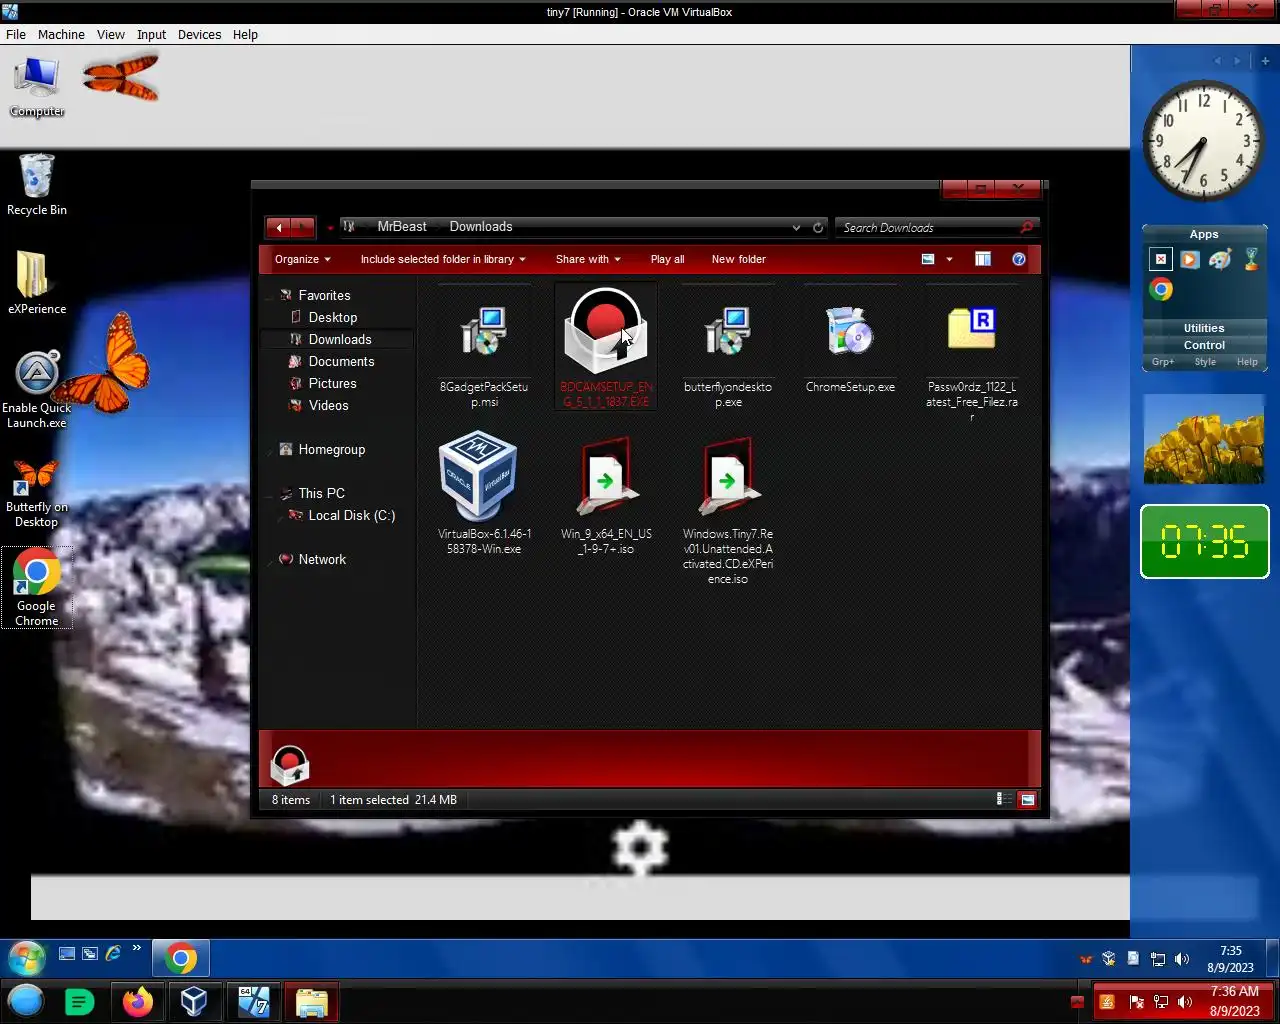Image resolution: width=1280 pixels, height=1024 pixels.
Task: Open the eXPerience folder on desktop
Action: (37, 282)
